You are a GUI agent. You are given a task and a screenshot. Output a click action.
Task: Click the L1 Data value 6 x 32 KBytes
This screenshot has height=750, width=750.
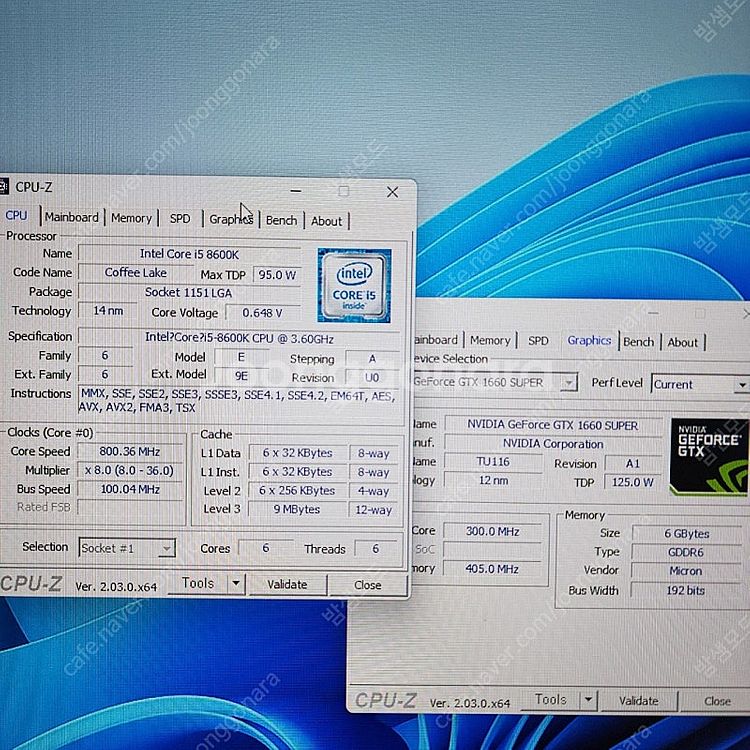tap(297, 453)
